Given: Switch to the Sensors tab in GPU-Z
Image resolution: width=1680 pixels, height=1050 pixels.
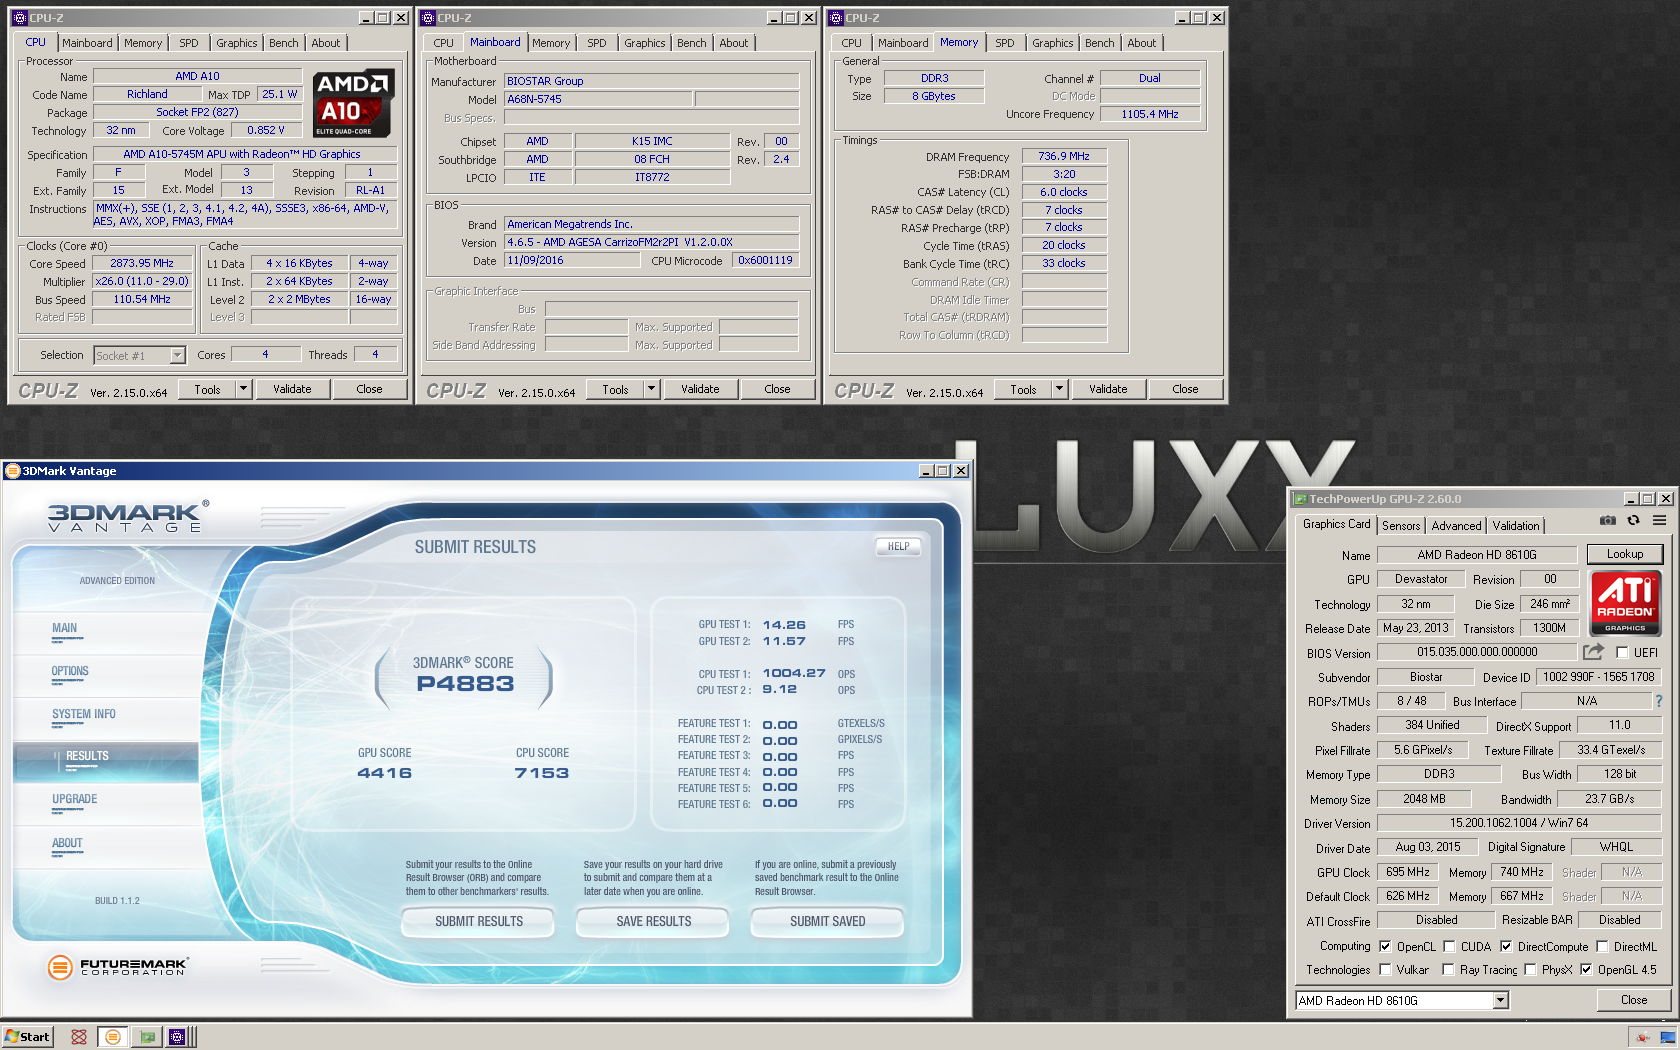Looking at the screenshot, I should pos(1401,525).
